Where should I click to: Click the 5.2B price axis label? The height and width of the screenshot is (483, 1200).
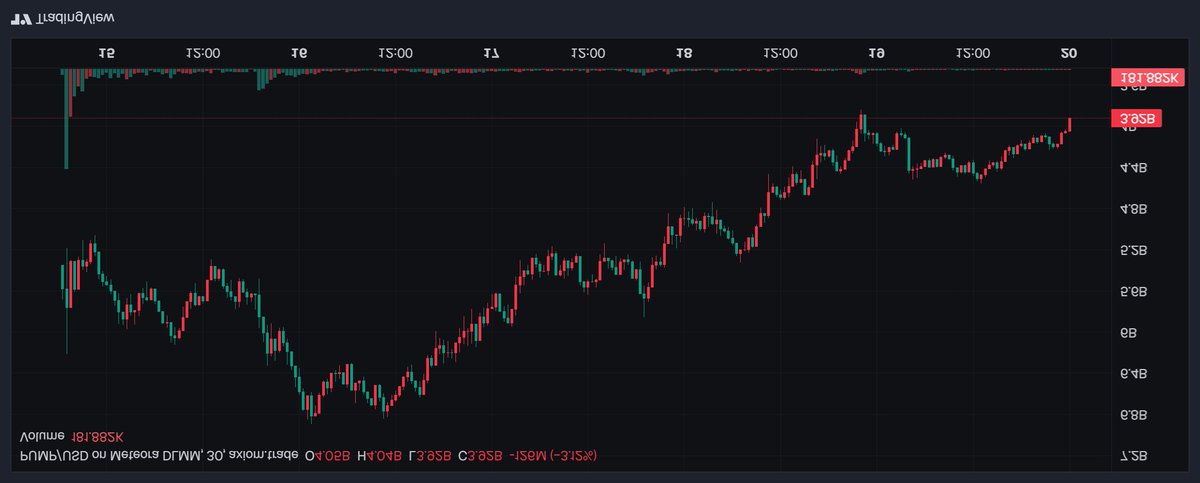(1134, 251)
